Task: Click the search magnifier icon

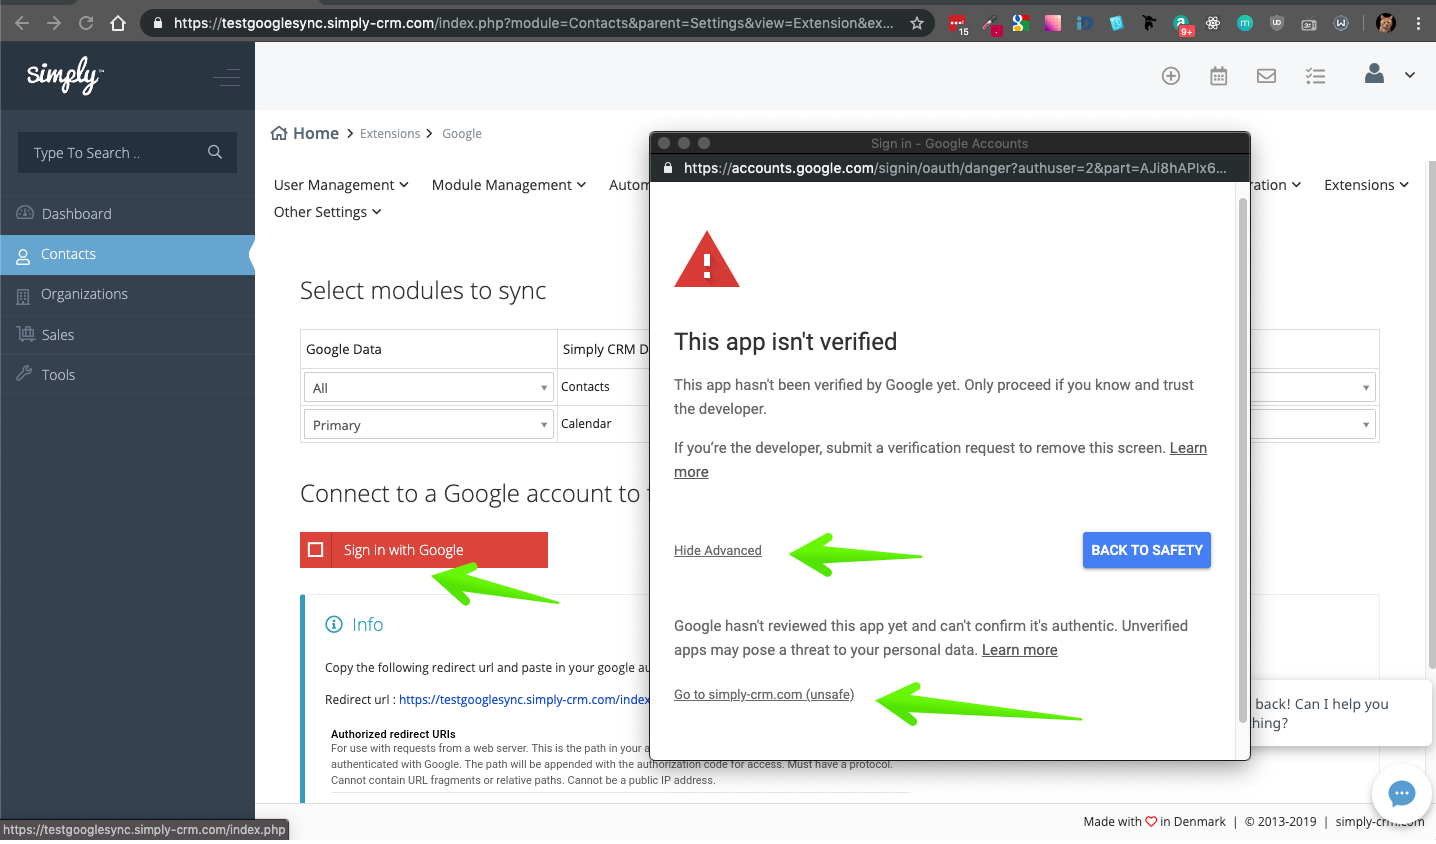Action: point(215,152)
